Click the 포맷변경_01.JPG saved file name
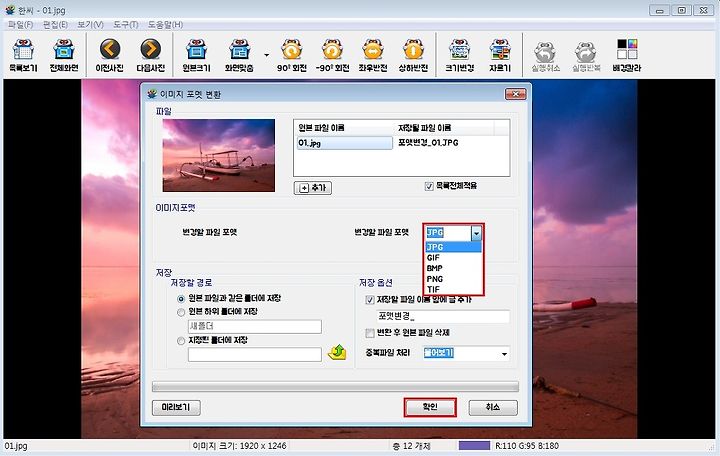Image resolution: width=720 pixels, height=456 pixels. pyautogui.click(x=428, y=143)
